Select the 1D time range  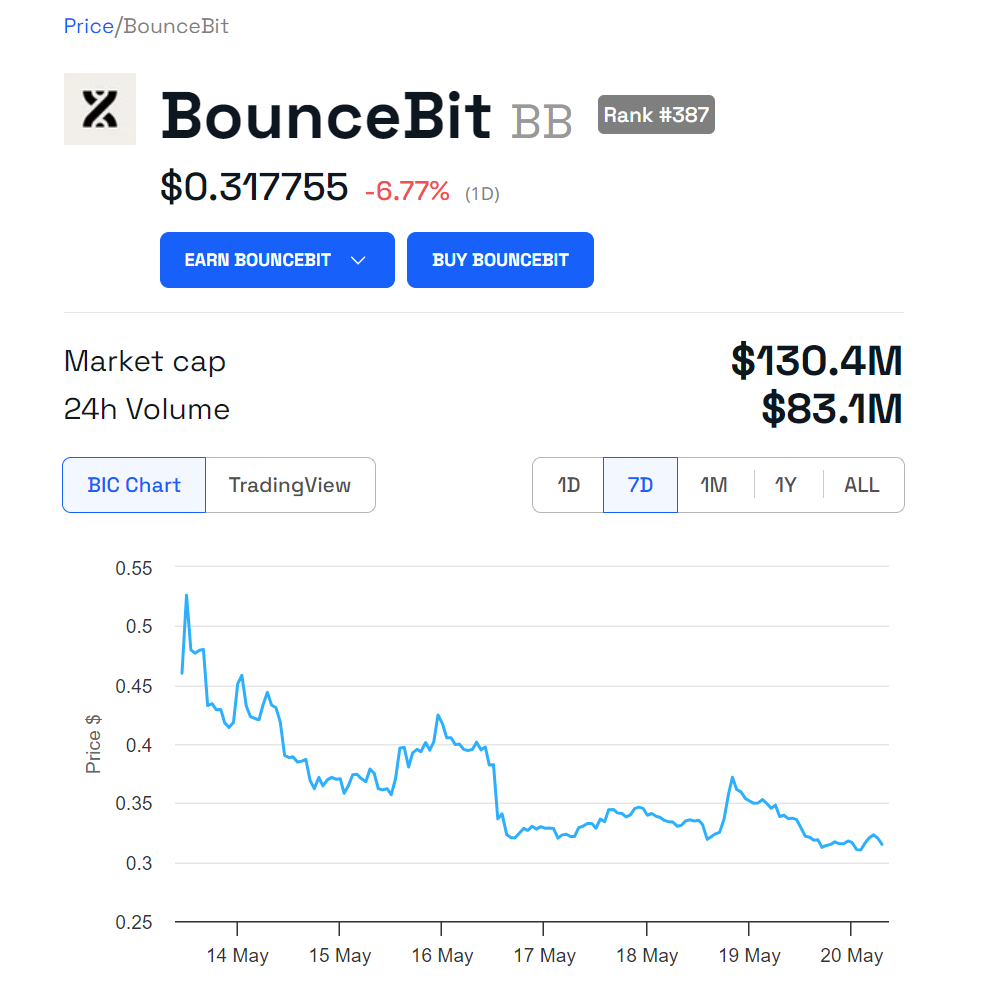(568, 485)
